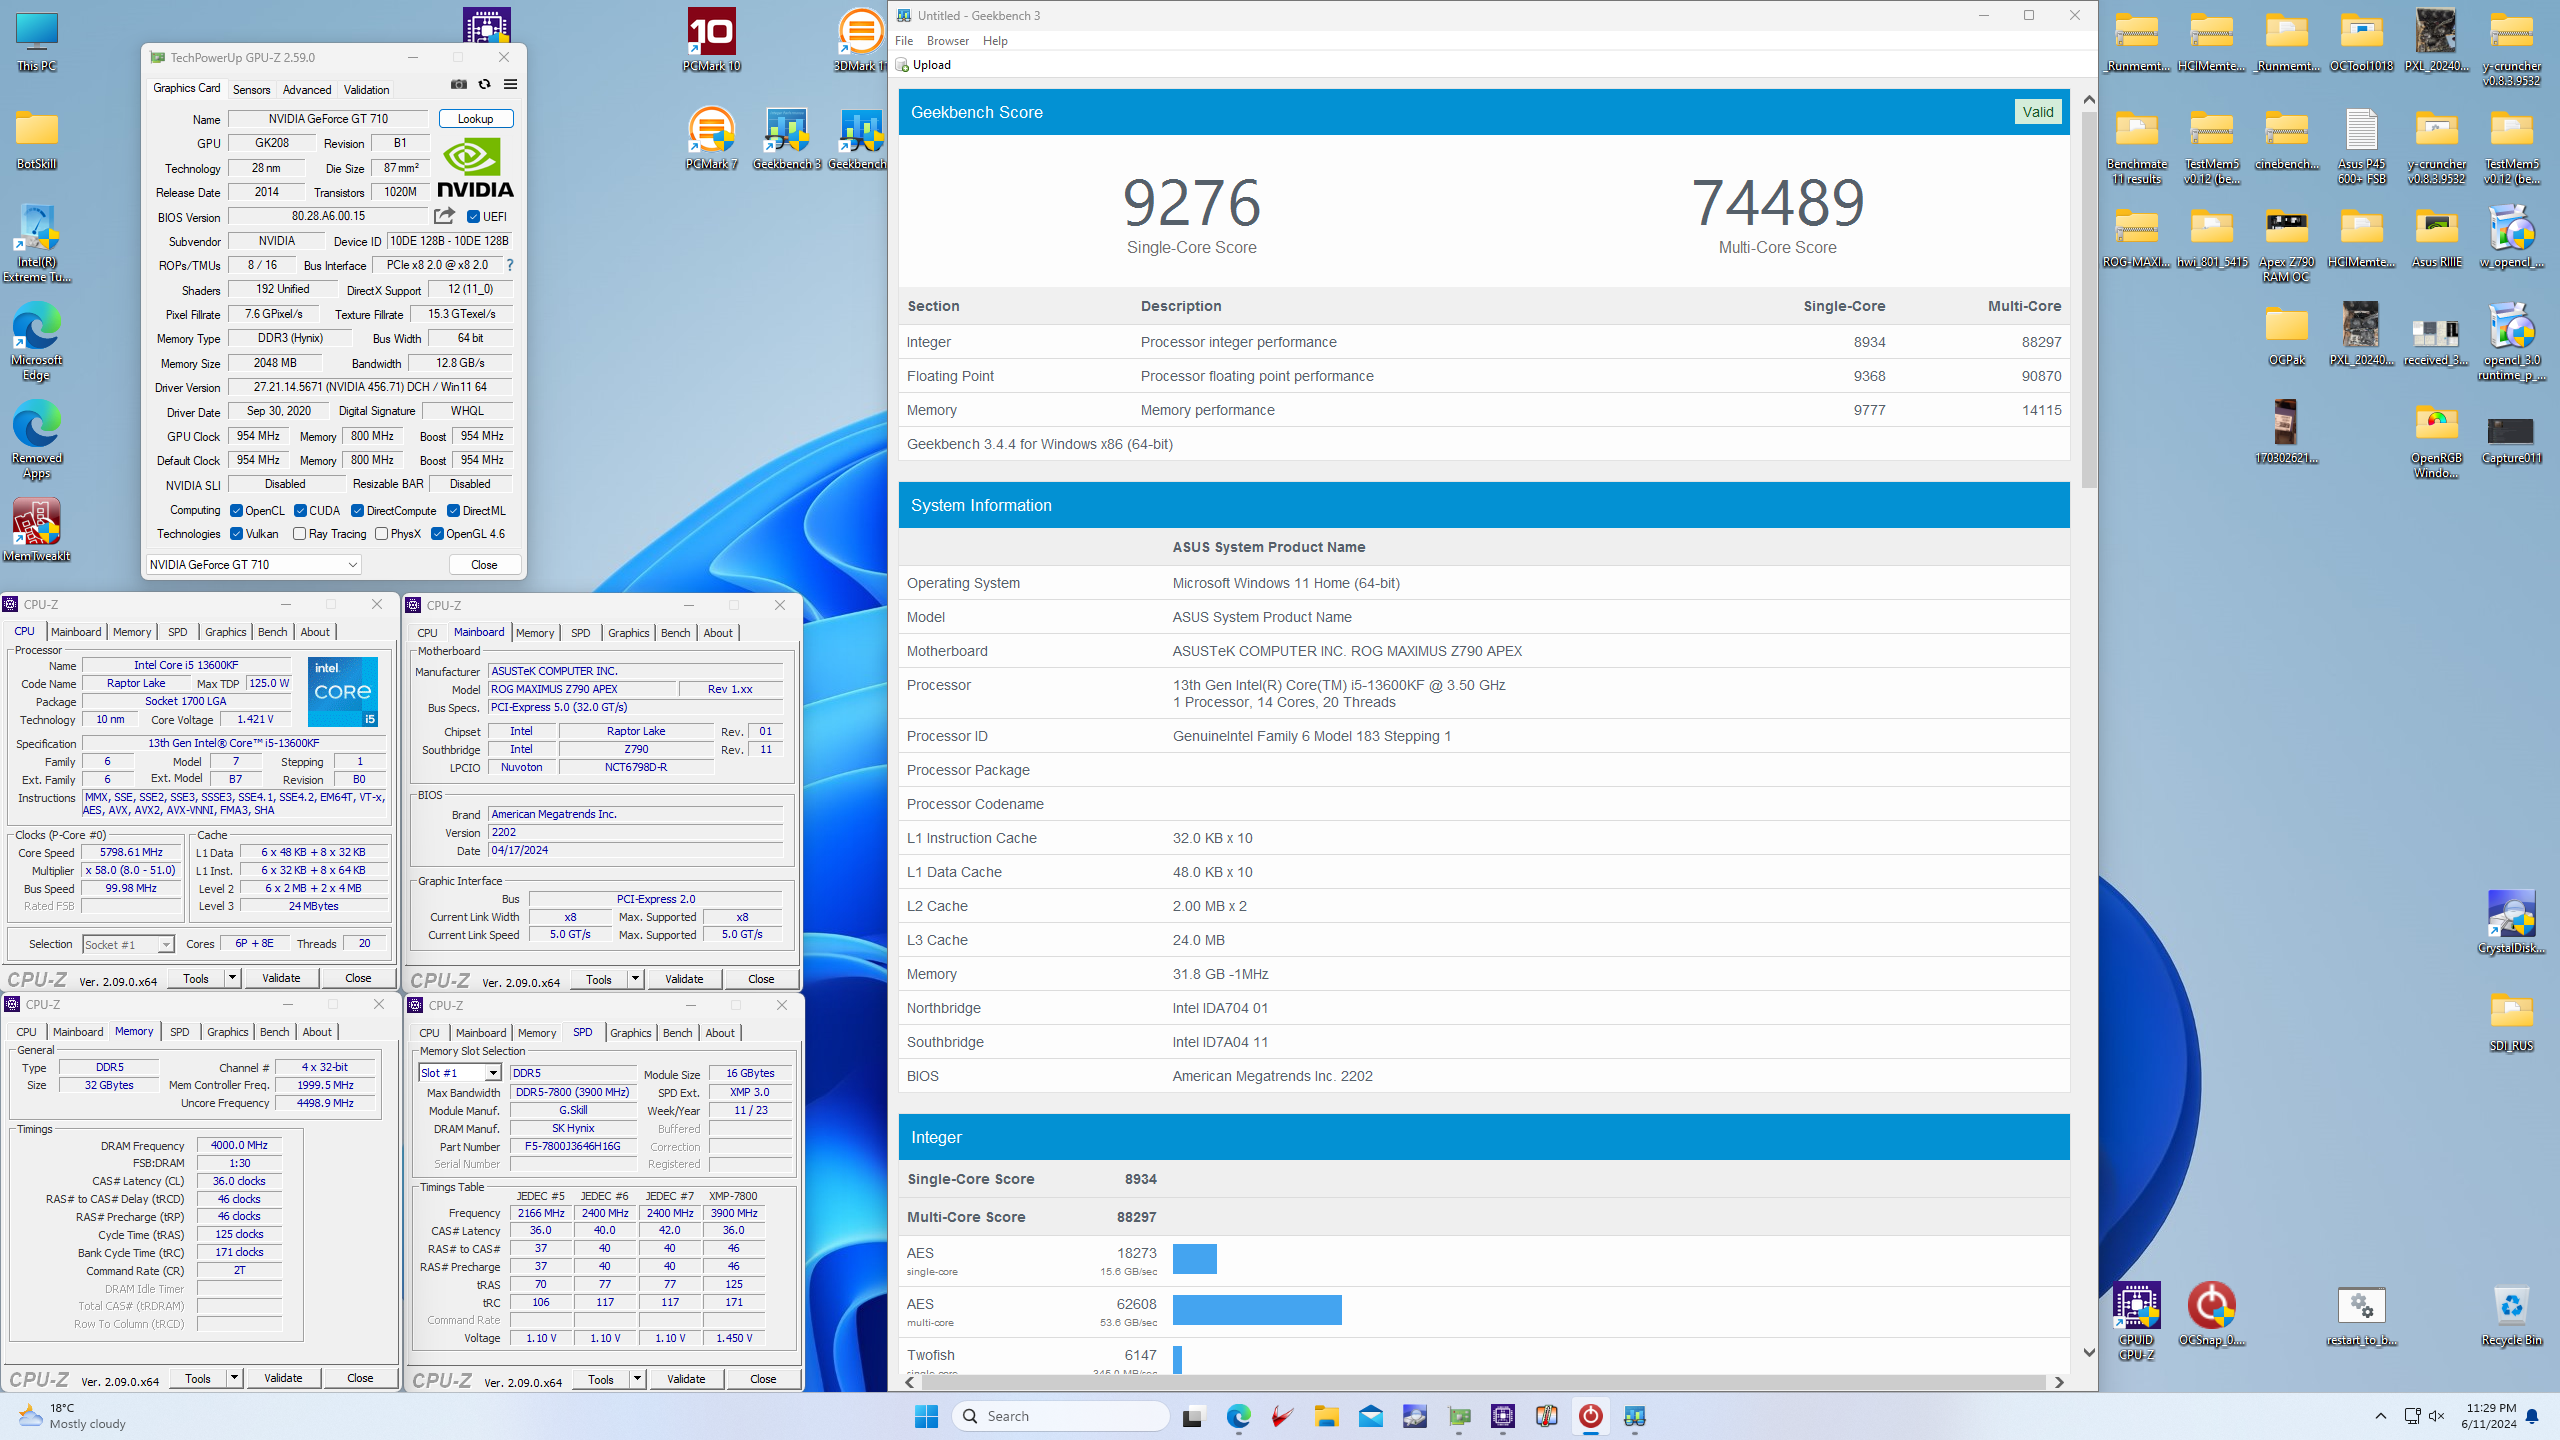
Task: Expand Tools arrow in CPU-Z Mainboard window
Action: click(635, 979)
